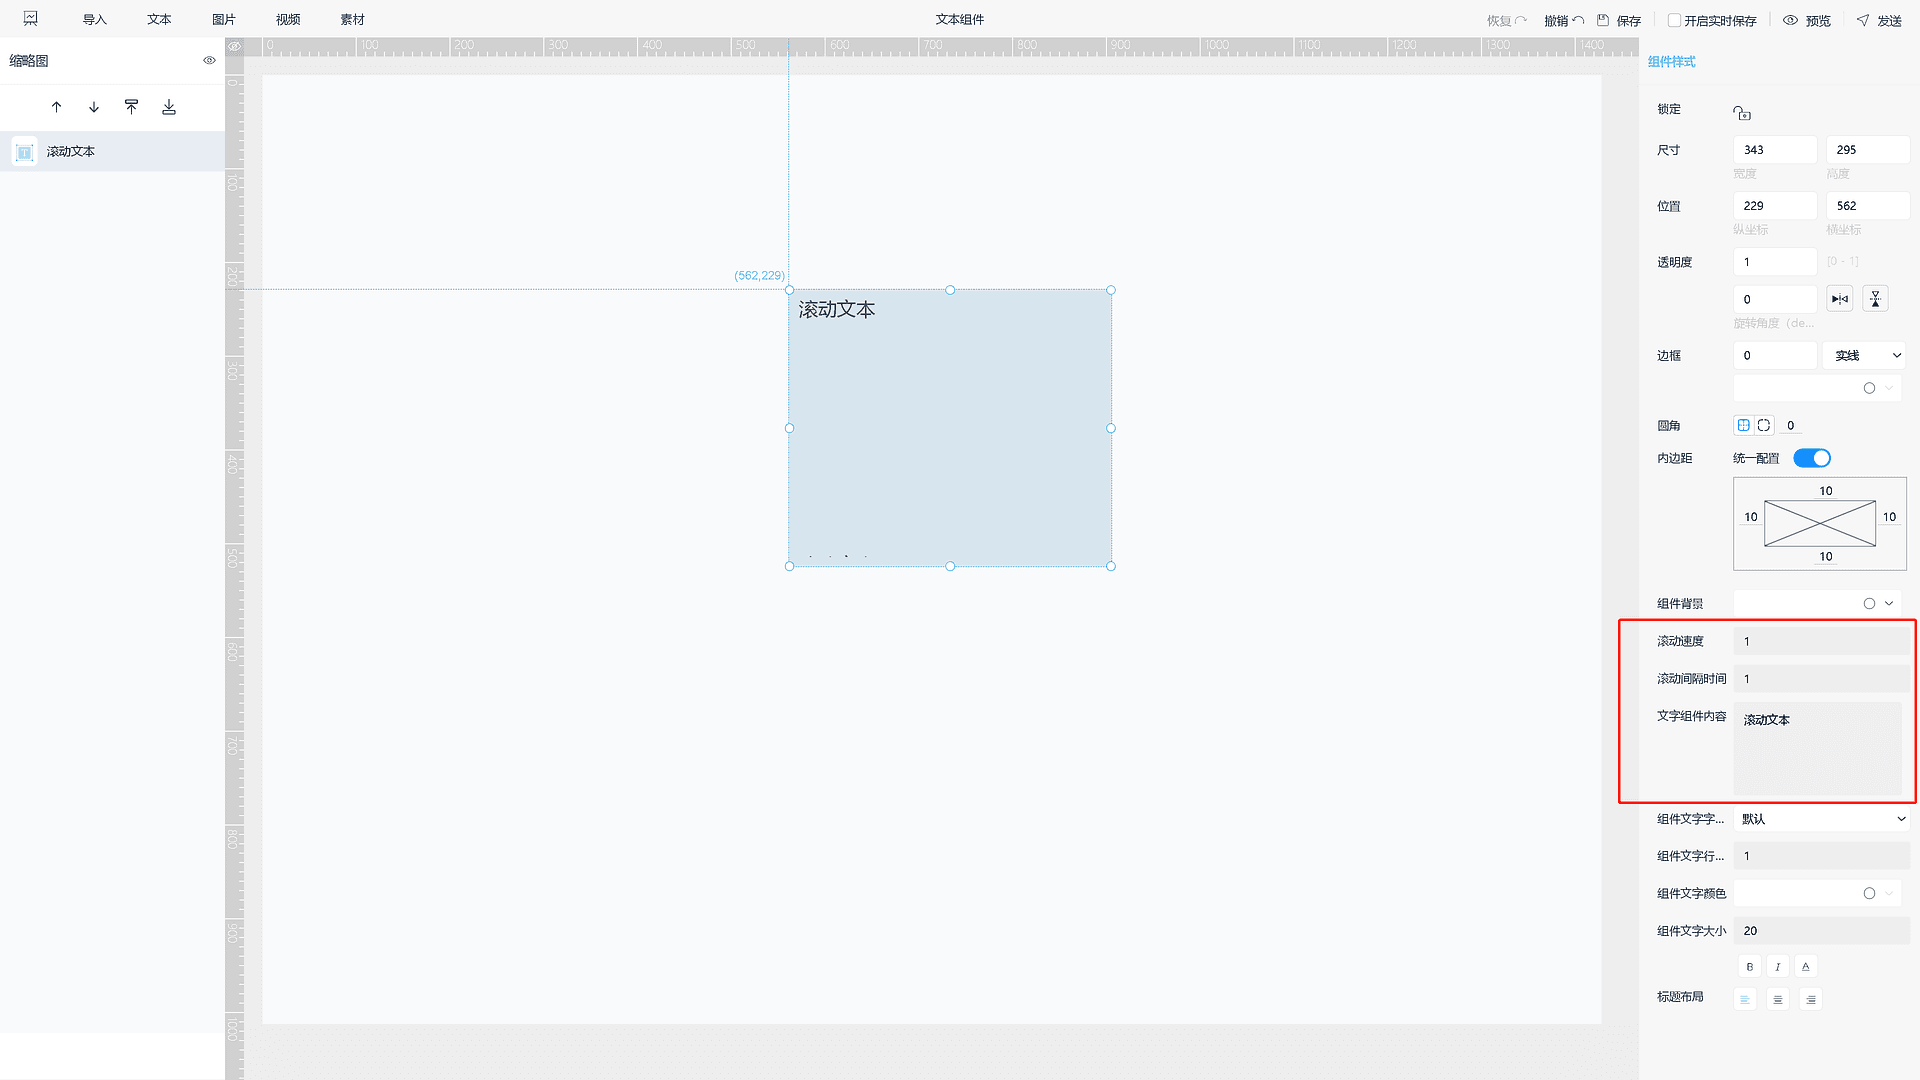
Task: Select uniform corner radius icon
Action: (x=1744, y=425)
